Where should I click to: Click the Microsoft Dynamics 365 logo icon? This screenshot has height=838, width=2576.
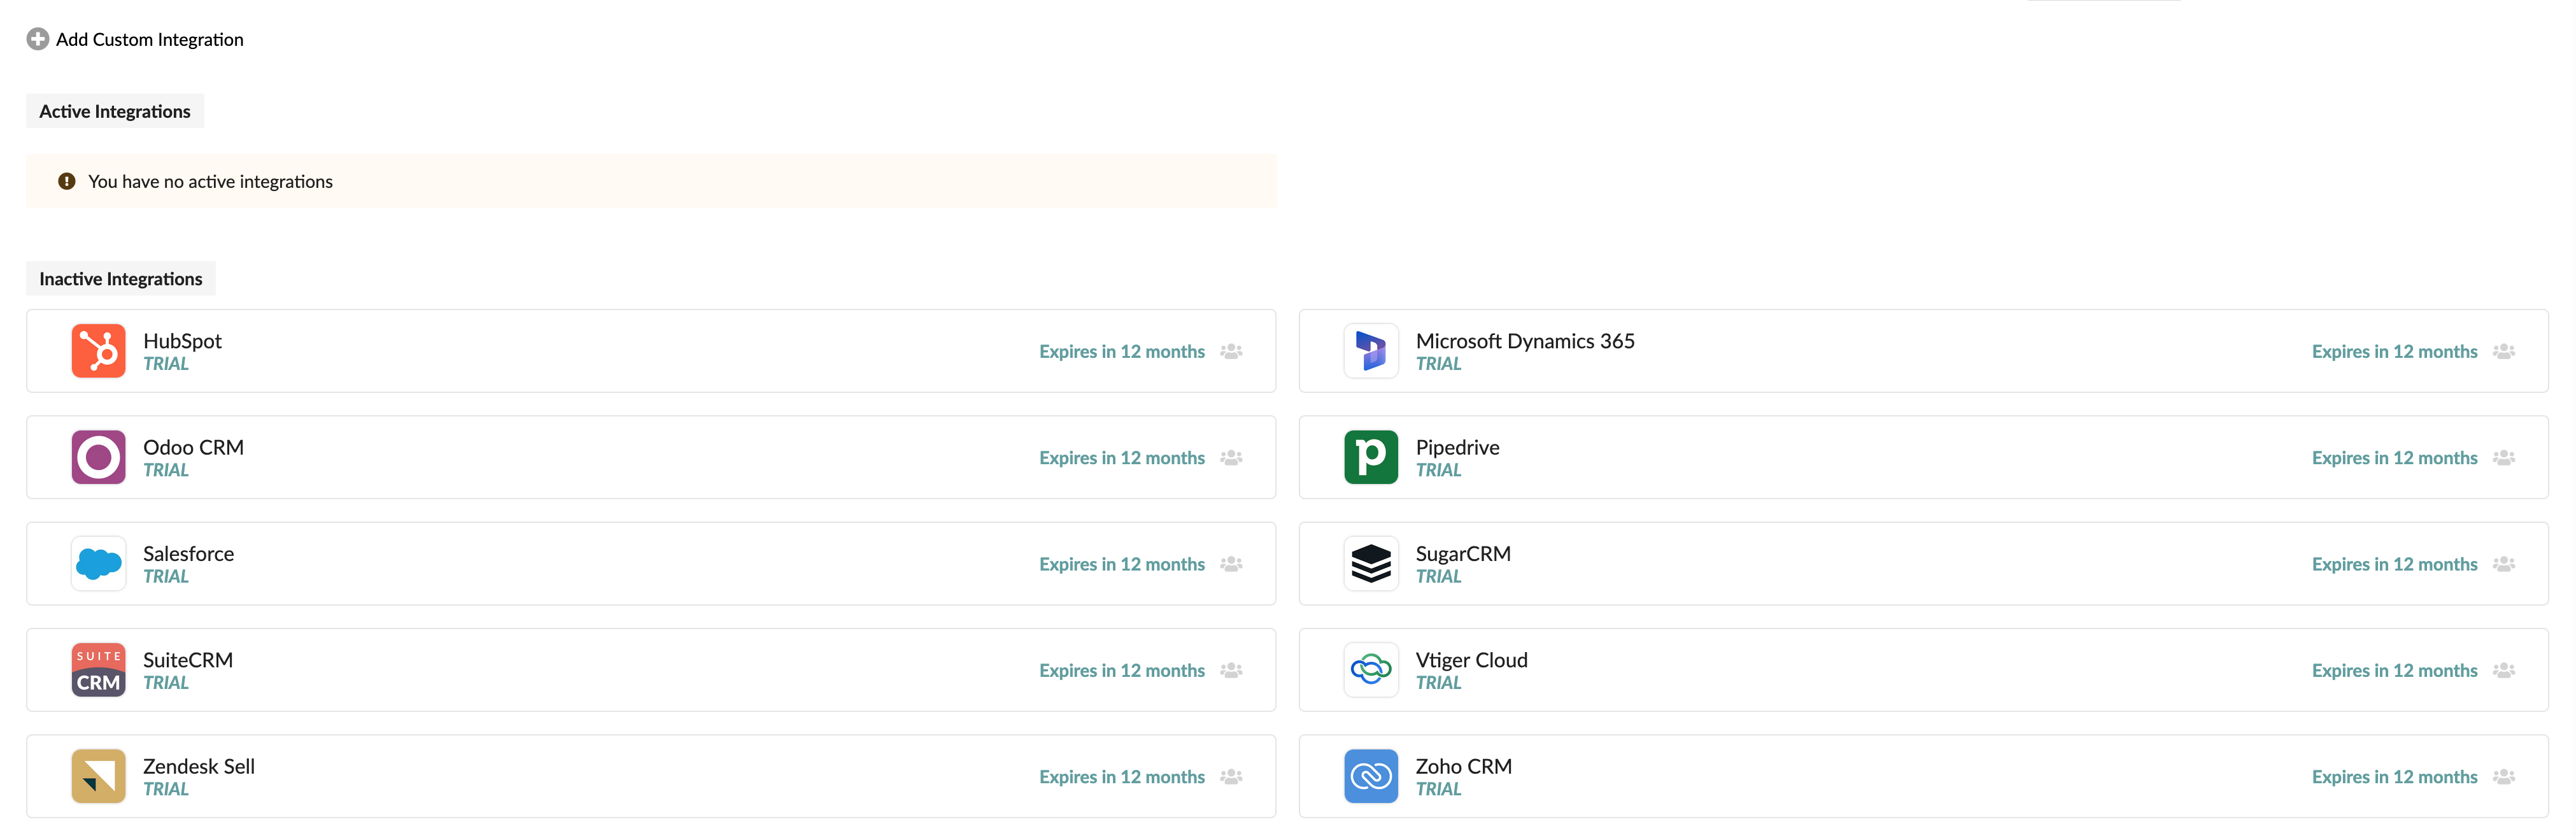point(1371,351)
